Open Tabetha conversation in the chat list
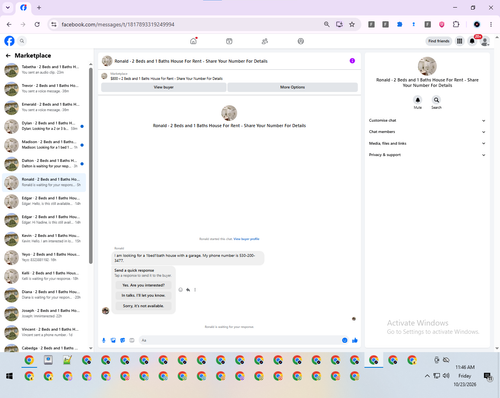This screenshot has height=398, width=500. (x=45, y=70)
